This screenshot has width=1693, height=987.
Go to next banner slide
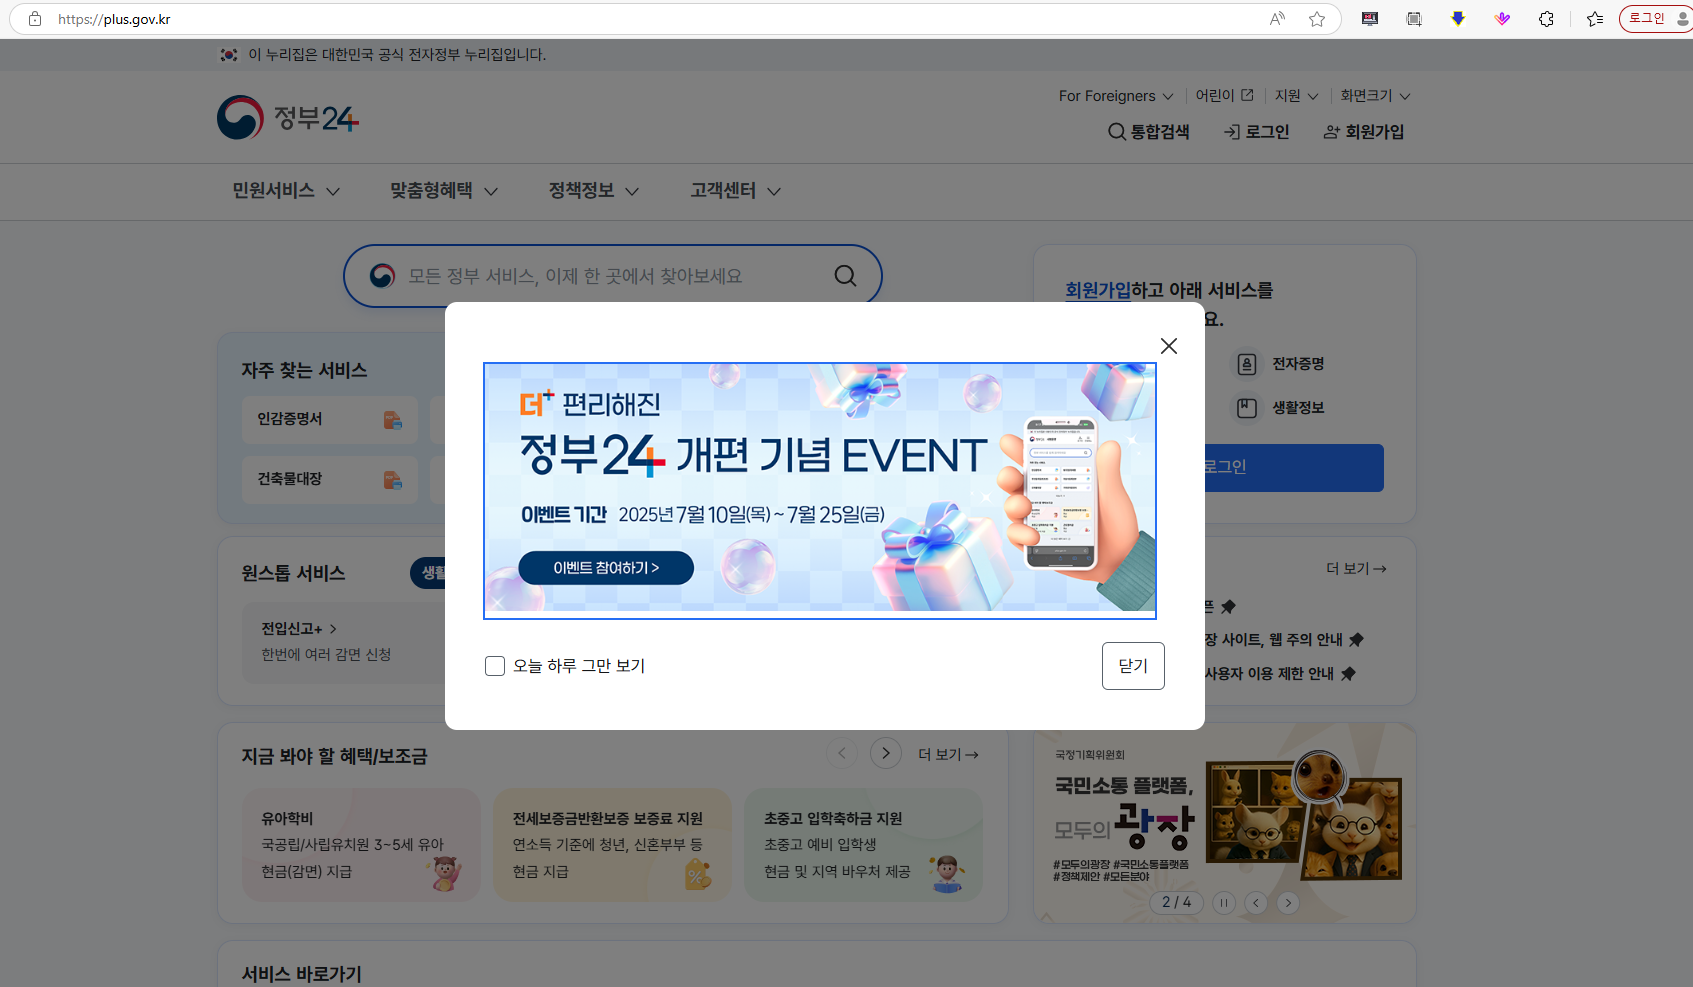(1288, 903)
